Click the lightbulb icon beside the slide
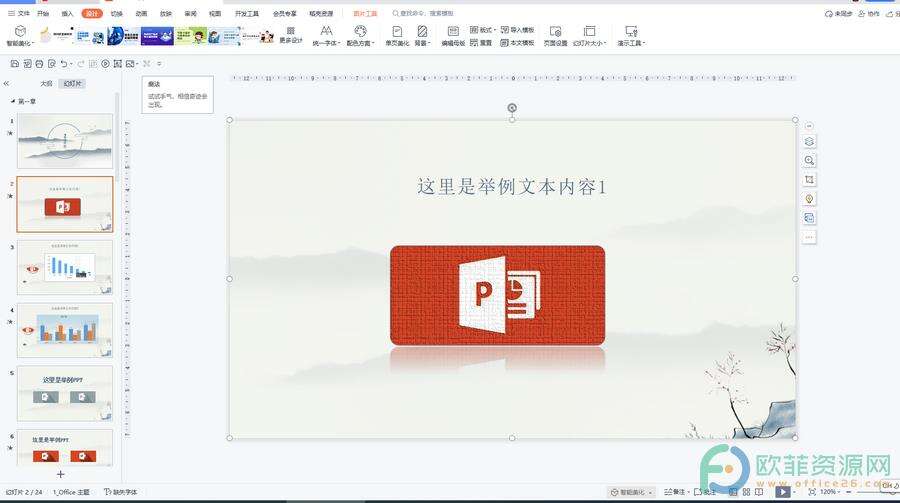The image size is (900, 503). click(x=809, y=199)
